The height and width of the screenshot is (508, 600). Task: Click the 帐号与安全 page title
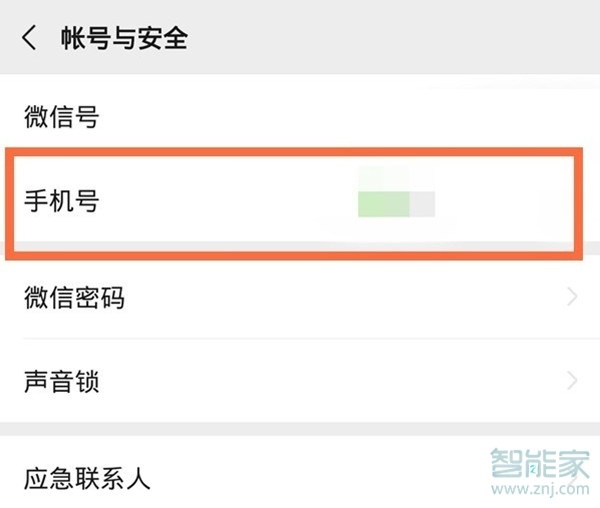coord(124,38)
